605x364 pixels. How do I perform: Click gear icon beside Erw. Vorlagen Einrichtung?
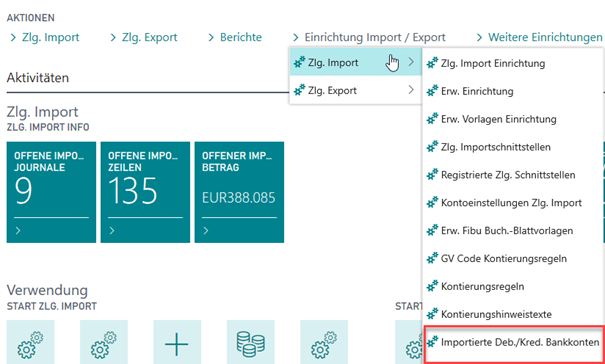point(433,118)
